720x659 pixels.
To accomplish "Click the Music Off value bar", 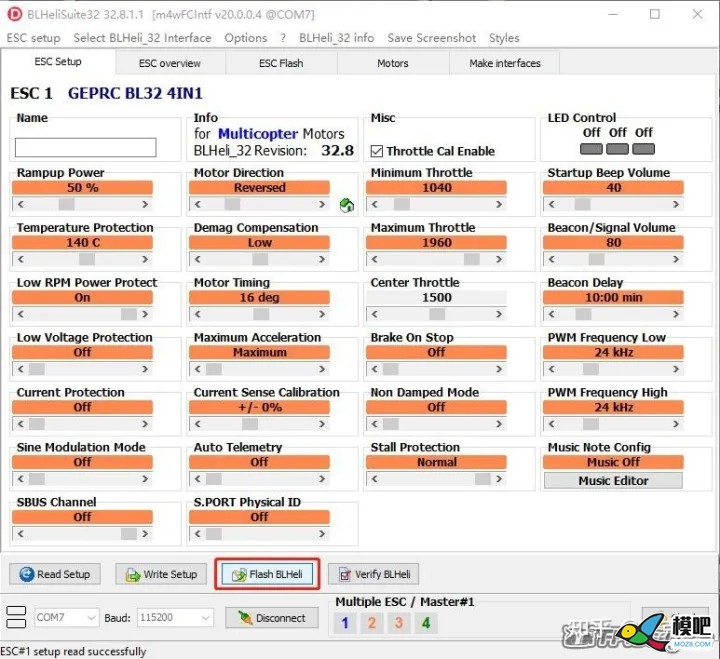I will click(x=613, y=462).
